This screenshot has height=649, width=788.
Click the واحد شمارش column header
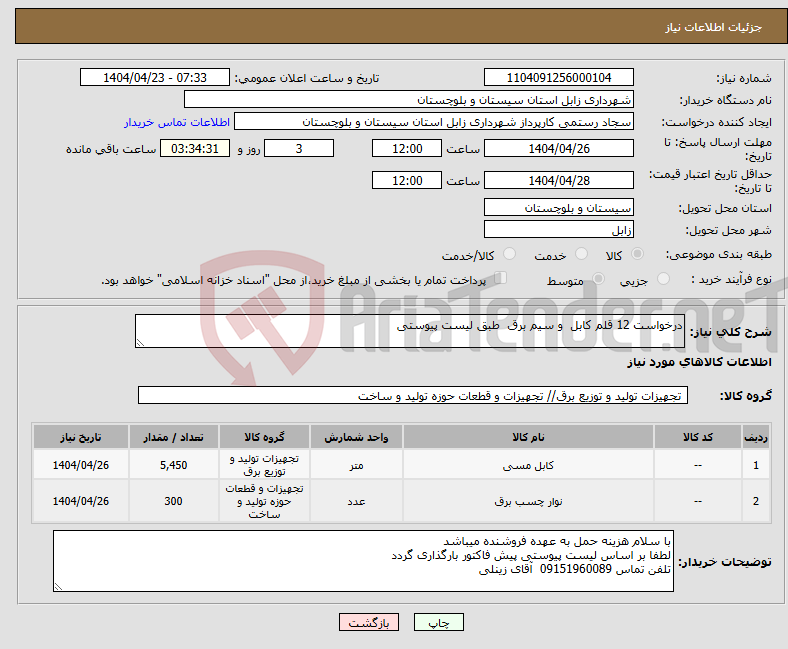click(x=356, y=437)
